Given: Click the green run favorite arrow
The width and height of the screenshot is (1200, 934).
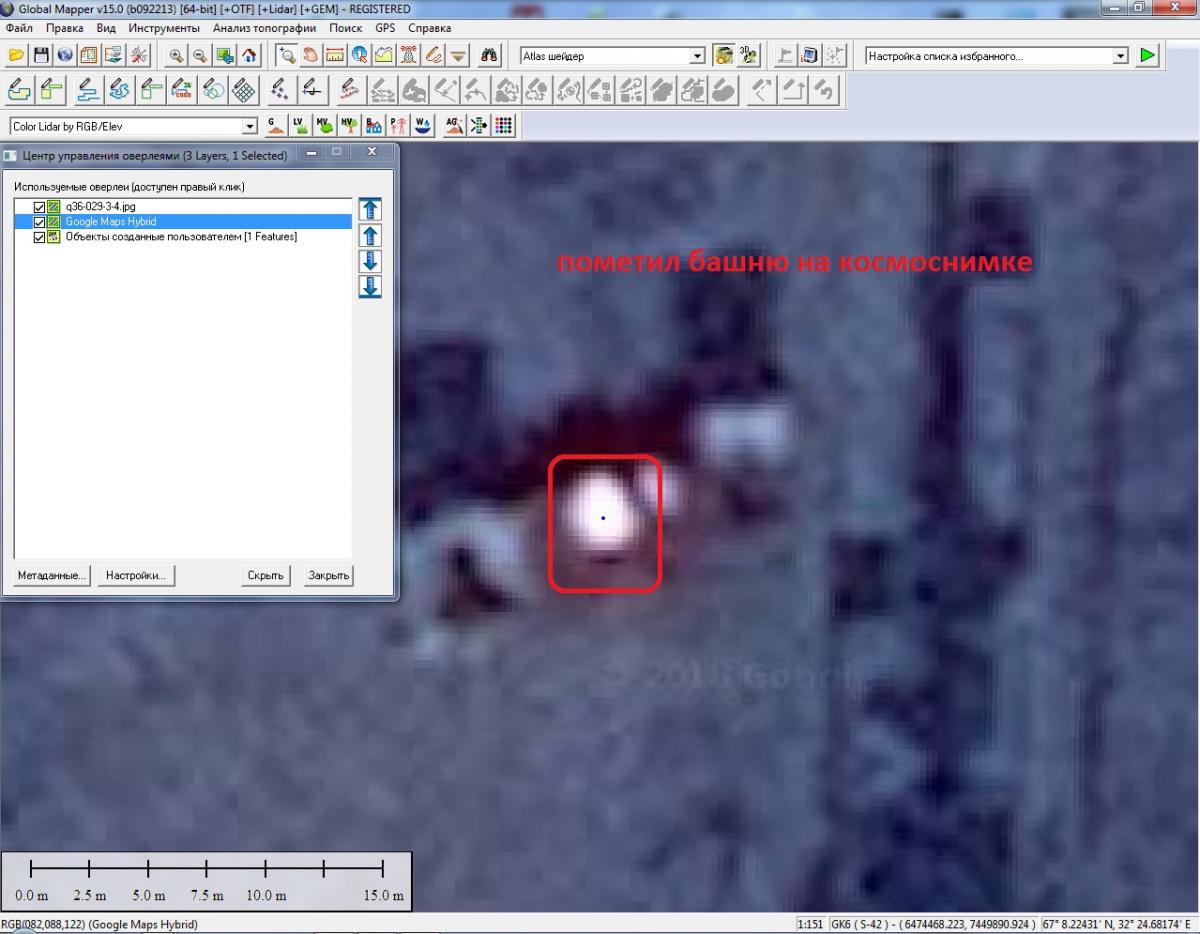Looking at the screenshot, I should point(1147,56).
